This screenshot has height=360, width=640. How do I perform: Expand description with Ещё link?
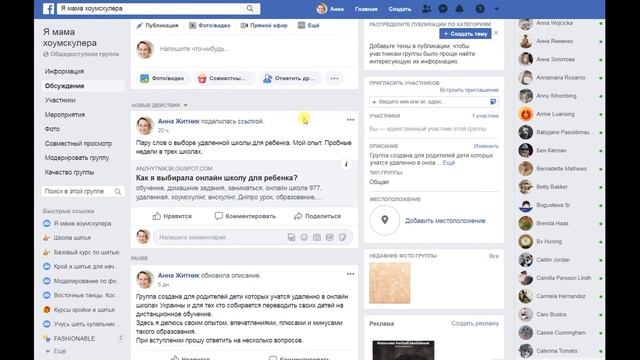[x=449, y=162]
